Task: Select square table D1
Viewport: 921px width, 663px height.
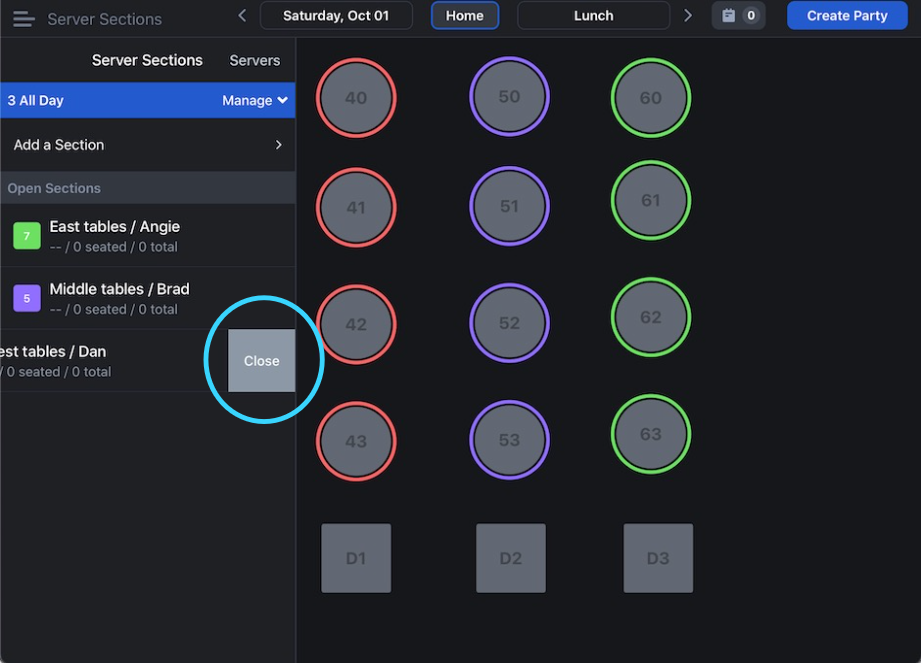Action: [x=356, y=558]
